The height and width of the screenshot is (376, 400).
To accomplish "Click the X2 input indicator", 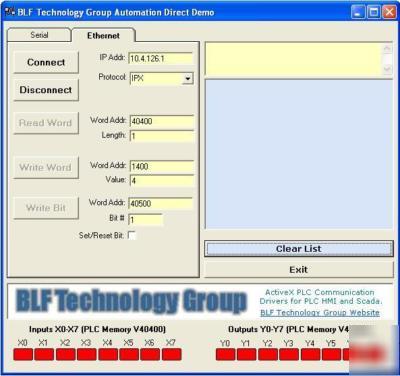I will (x=66, y=354).
